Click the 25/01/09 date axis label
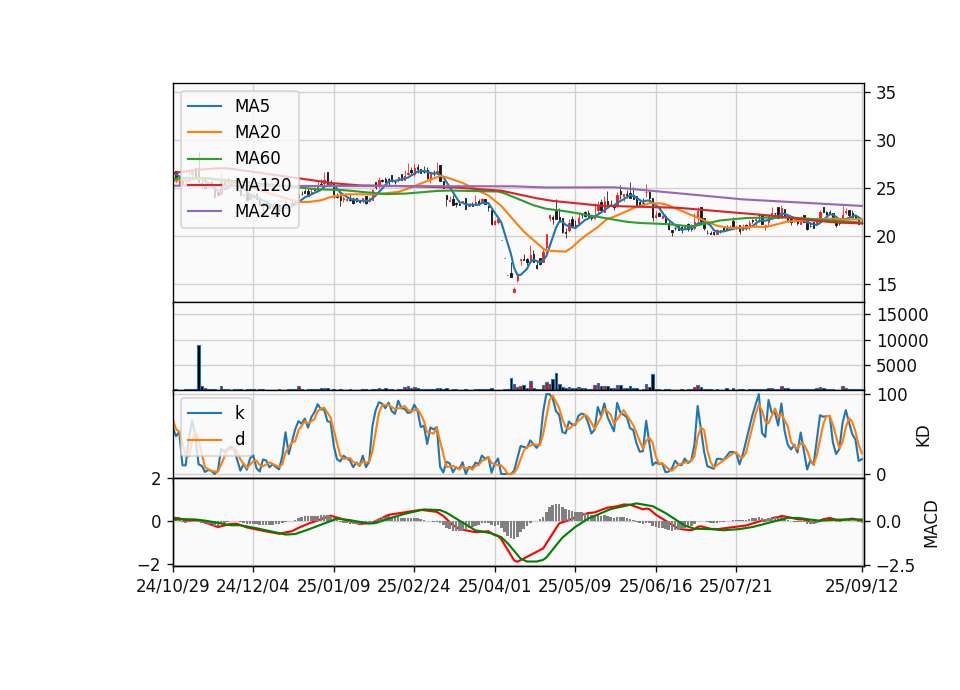This screenshot has width=960, height=690. 334,586
